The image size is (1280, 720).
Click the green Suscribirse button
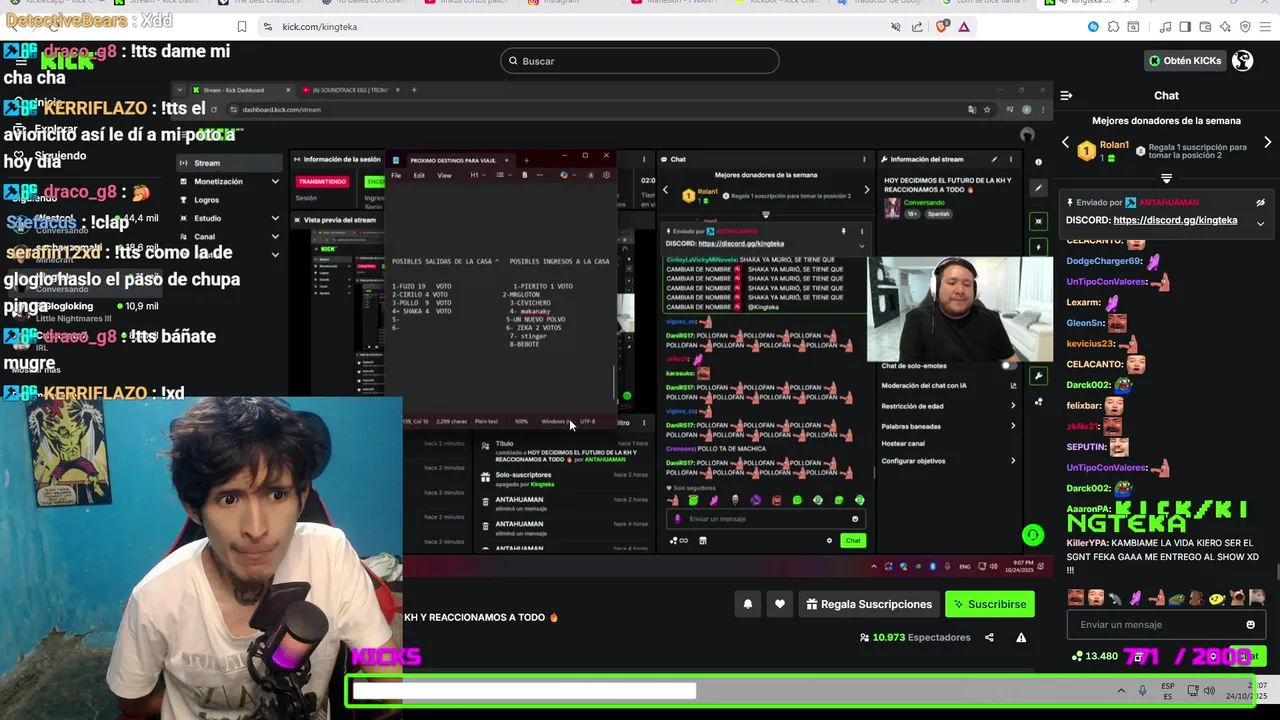990,604
